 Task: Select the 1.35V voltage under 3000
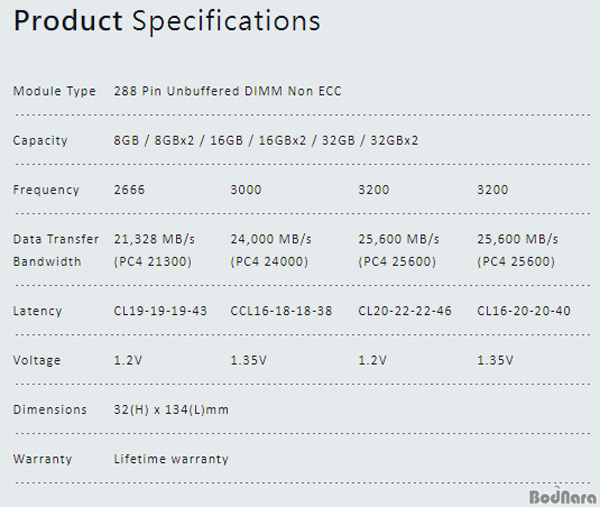click(248, 360)
